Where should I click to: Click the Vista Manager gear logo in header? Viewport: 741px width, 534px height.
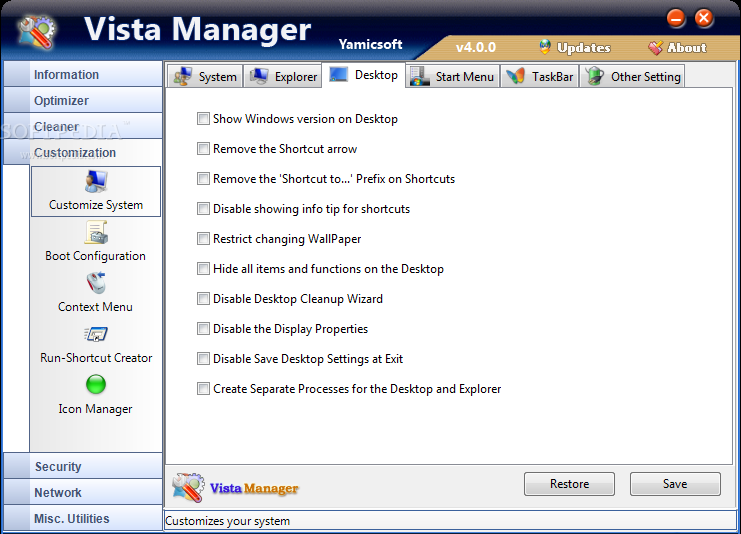click(x=37, y=32)
